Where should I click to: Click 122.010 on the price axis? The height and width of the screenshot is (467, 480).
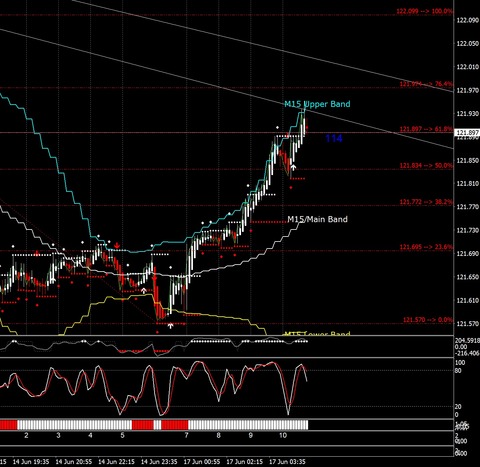click(467, 67)
